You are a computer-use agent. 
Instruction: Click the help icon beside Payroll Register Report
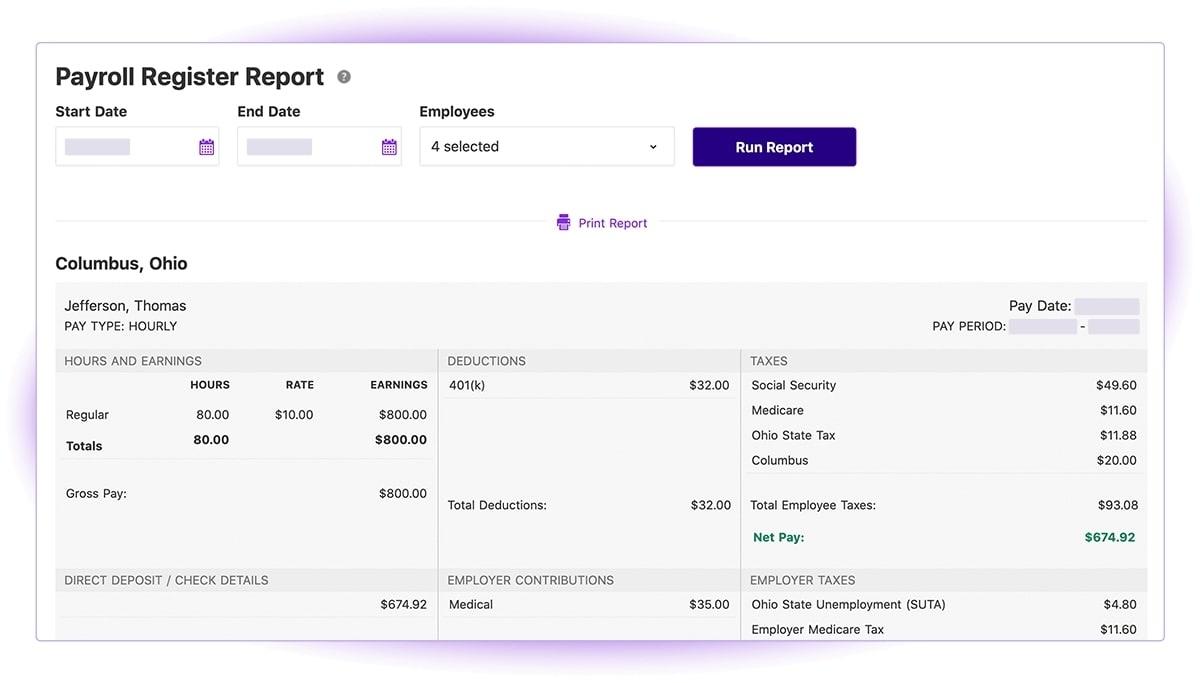[344, 77]
